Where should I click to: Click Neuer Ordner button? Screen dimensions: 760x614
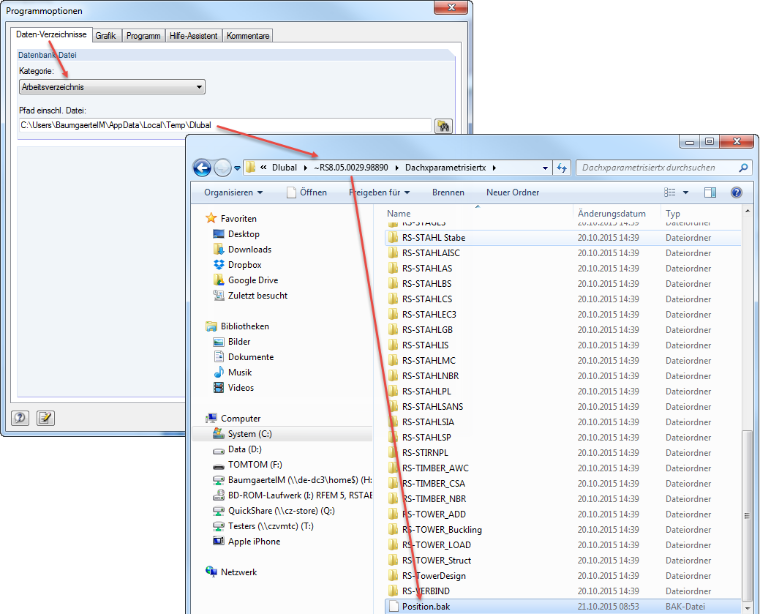[x=513, y=192]
